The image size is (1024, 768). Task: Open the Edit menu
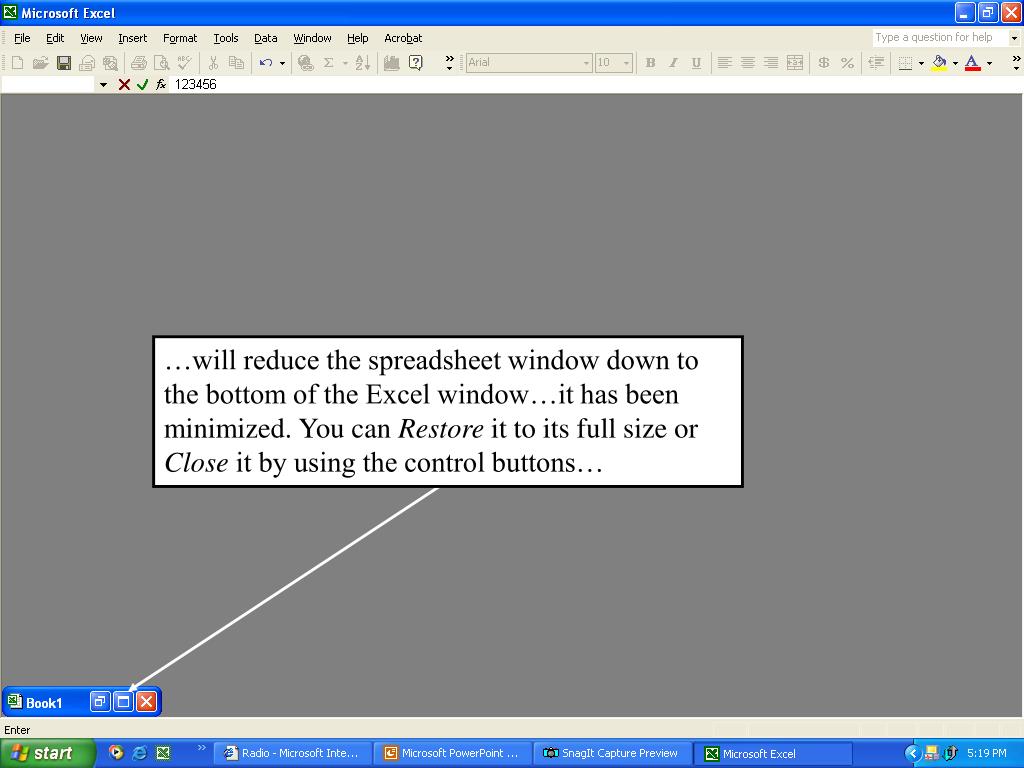coord(55,38)
